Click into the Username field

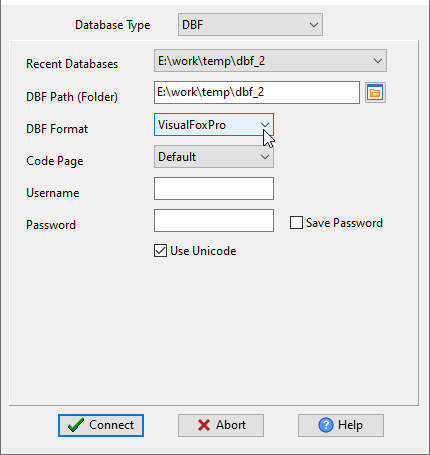[214, 189]
